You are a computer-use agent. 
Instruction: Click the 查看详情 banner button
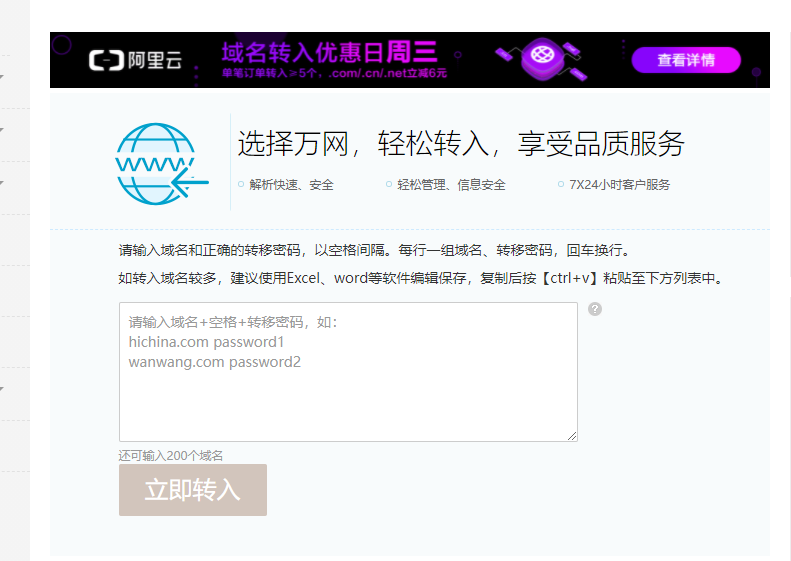[x=686, y=60]
